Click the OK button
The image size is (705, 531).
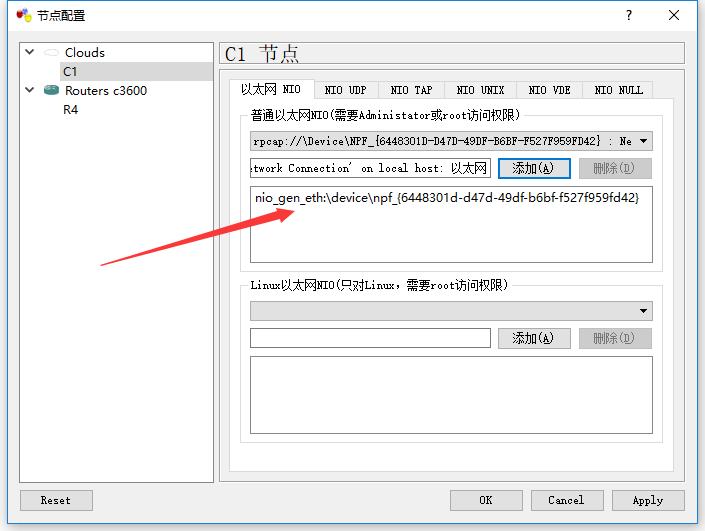[486, 500]
